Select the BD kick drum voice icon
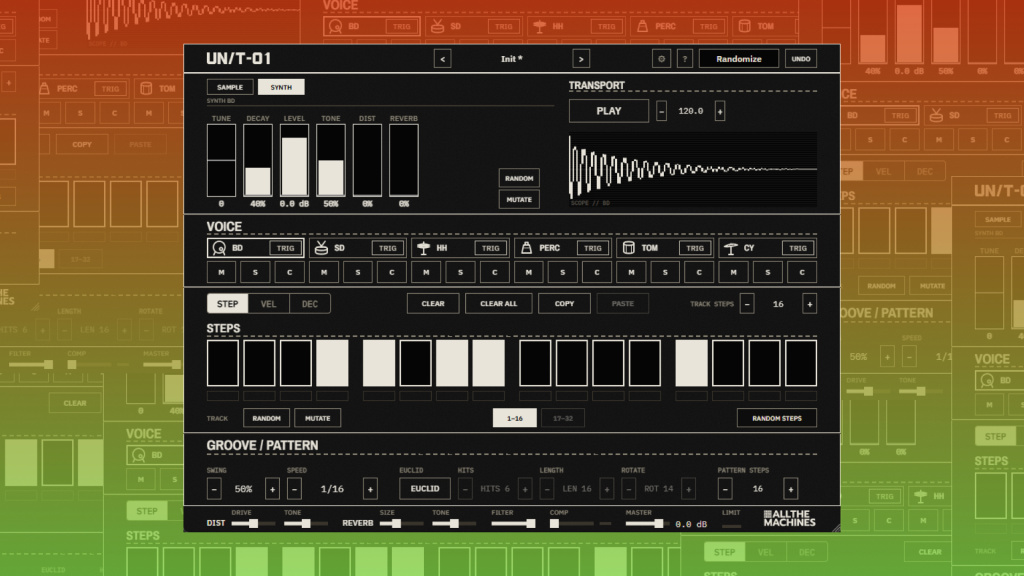The image size is (1024, 576). [x=219, y=248]
